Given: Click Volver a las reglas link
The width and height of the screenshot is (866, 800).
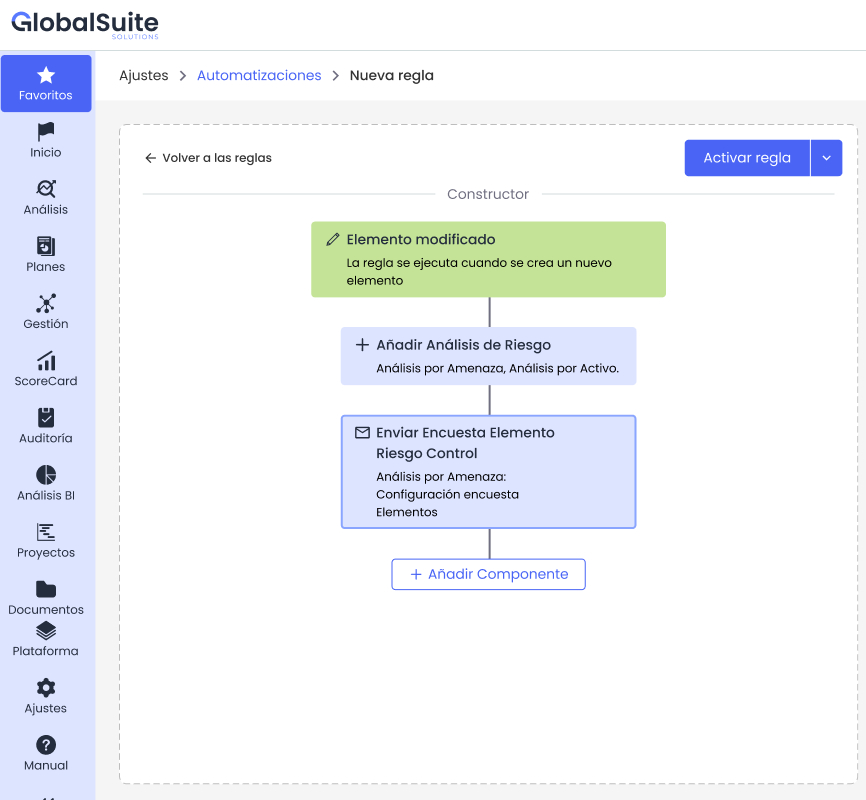Looking at the screenshot, I should click(217, 158).
